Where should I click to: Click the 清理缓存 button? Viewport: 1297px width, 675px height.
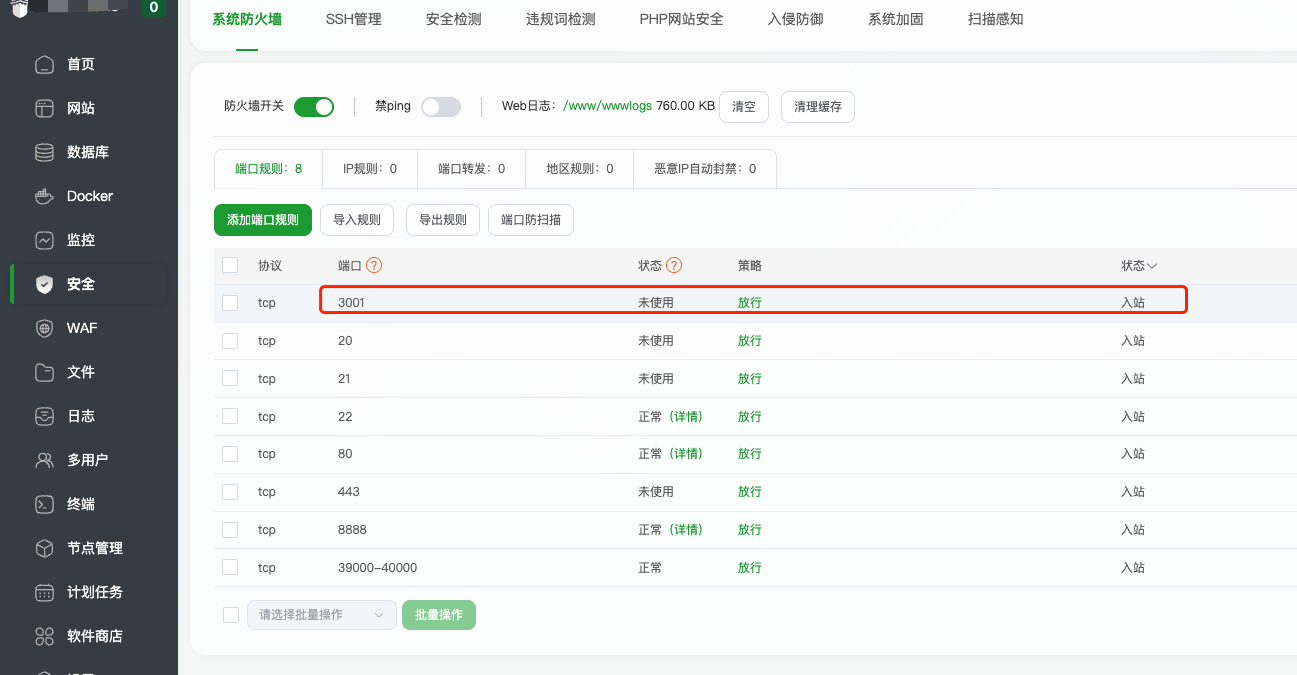click(x=818, y=107)
